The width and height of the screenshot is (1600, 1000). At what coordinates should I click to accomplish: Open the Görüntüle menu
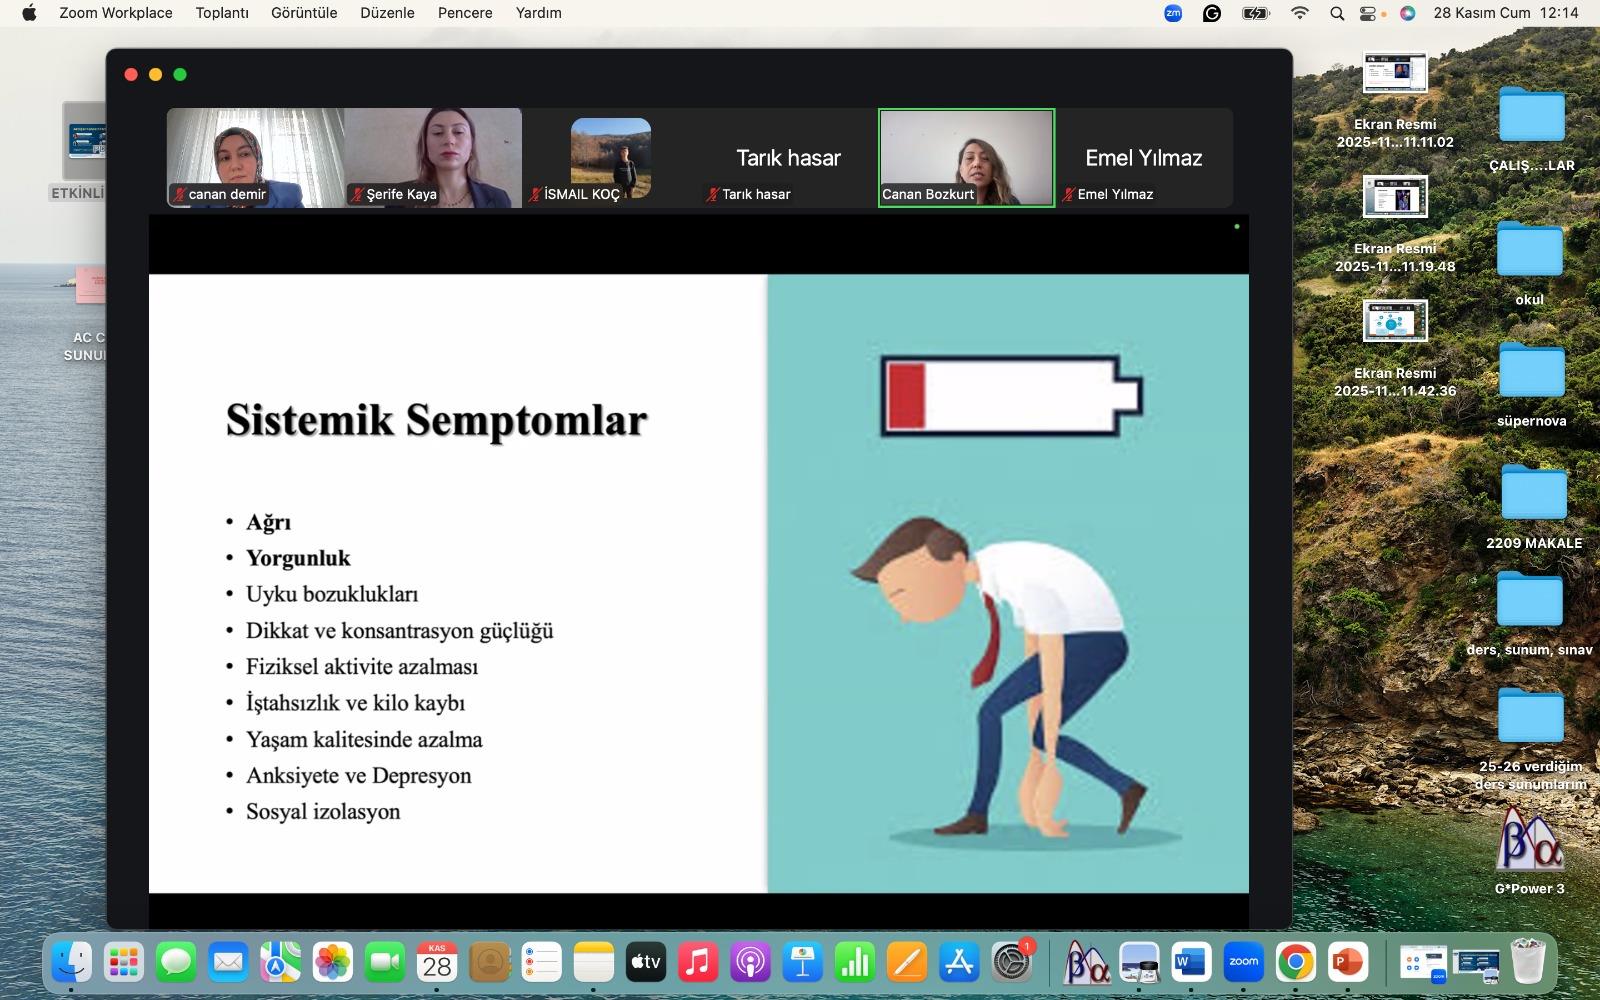304,13
